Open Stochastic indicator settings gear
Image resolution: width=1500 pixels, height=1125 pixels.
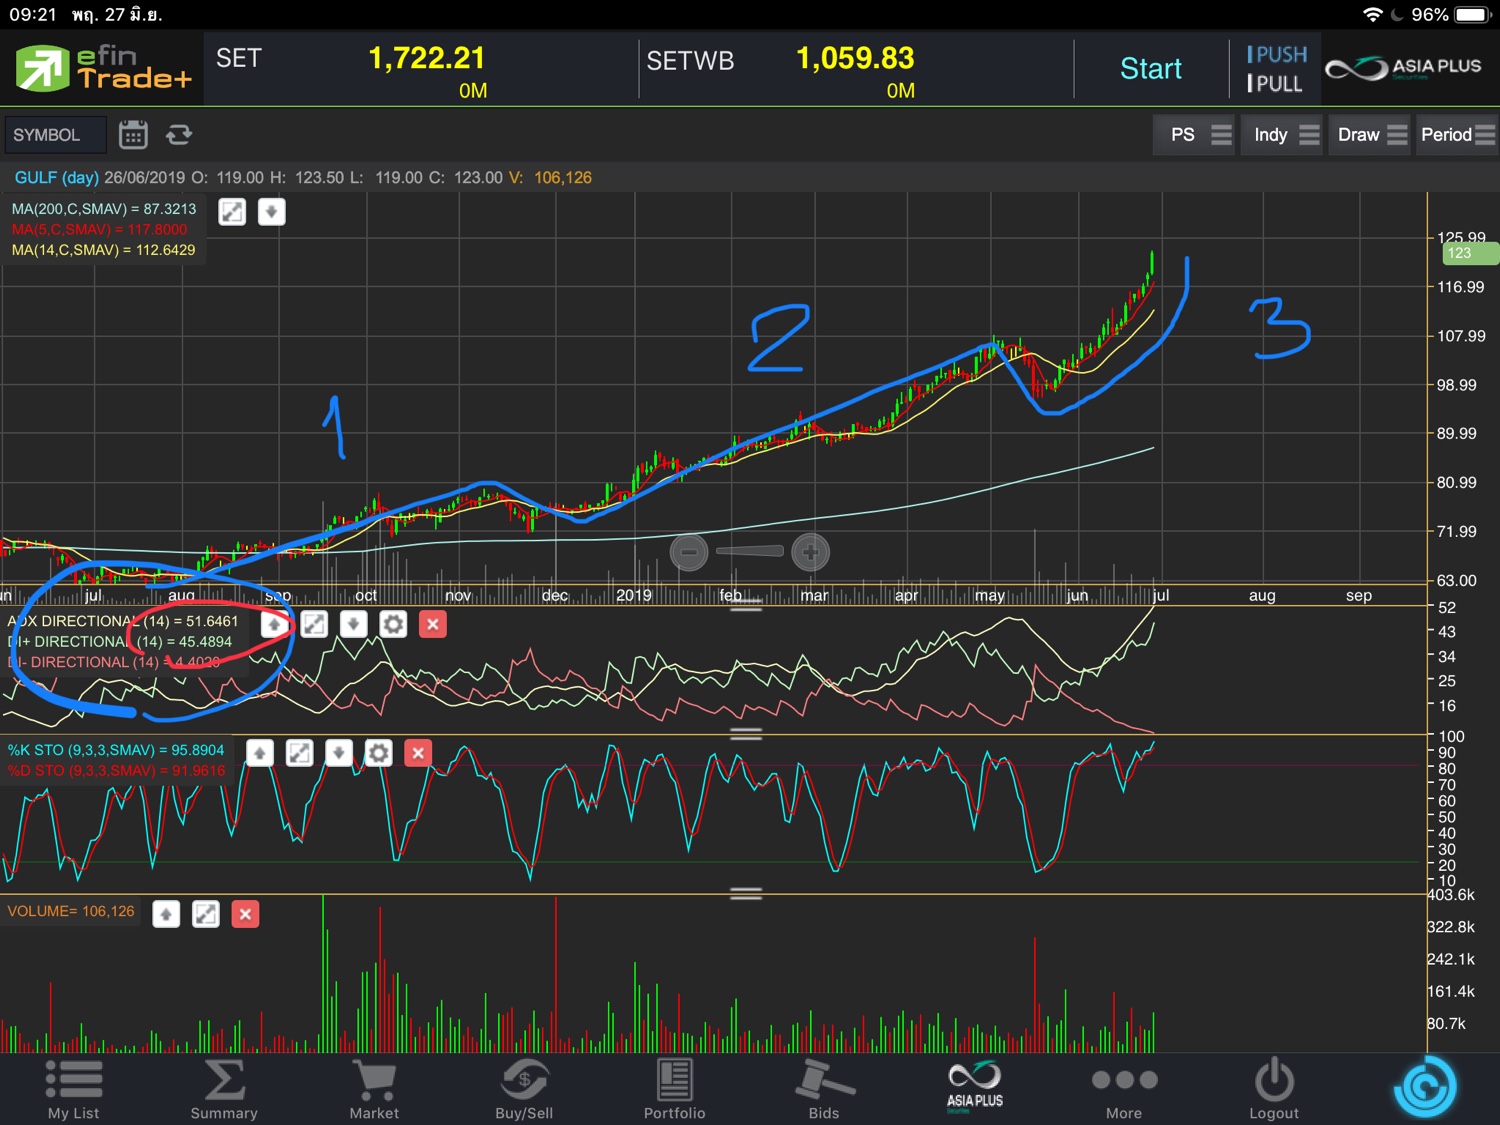[x=378, y=753]
